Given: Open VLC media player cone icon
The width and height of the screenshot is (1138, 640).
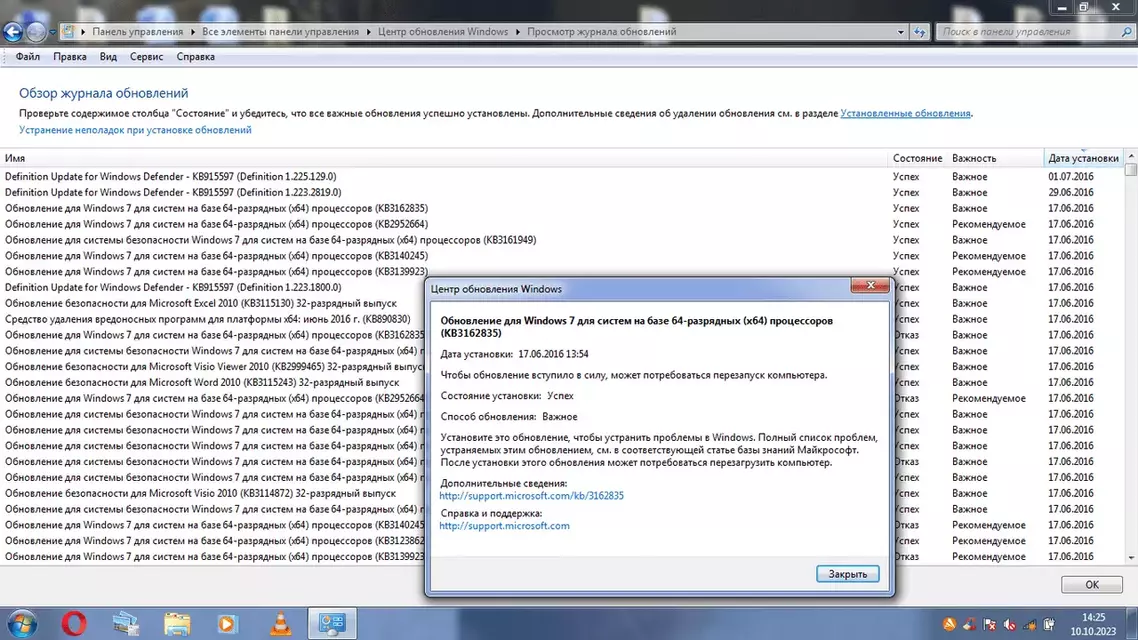Looking at the screenshot, I should [280, 624].
